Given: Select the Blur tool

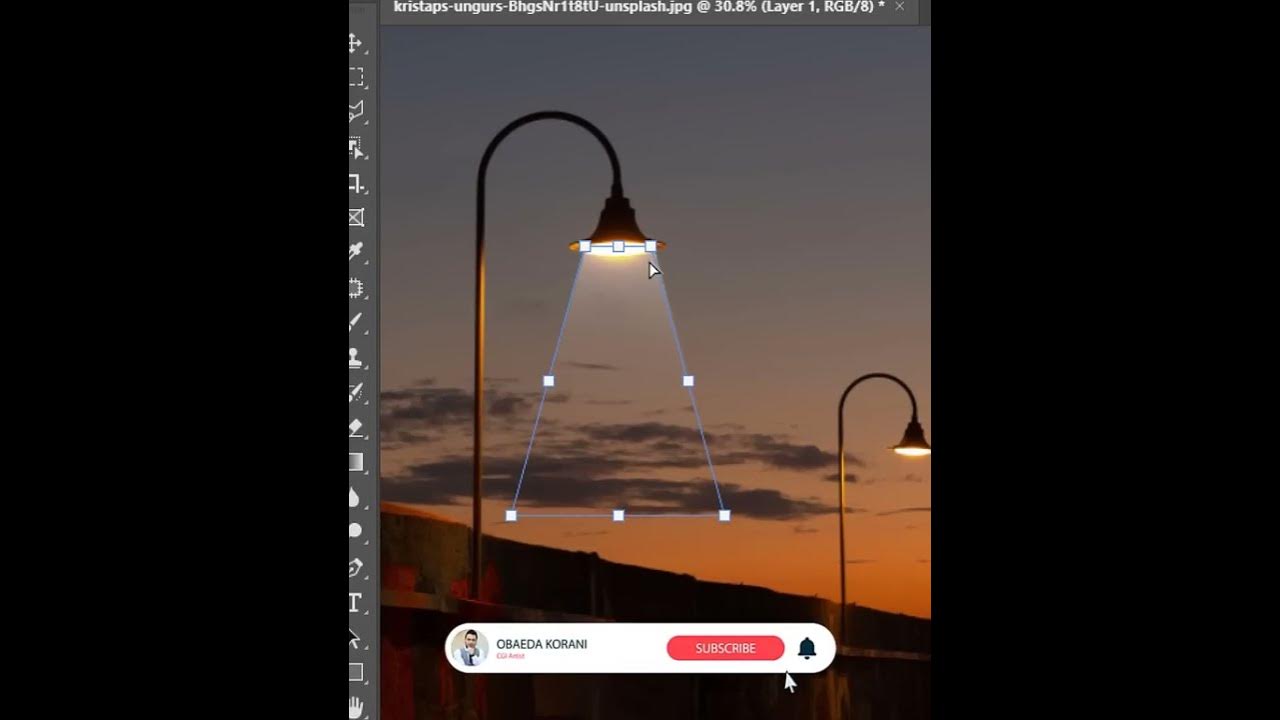Looking at the screenshot, I should [355, 497].
